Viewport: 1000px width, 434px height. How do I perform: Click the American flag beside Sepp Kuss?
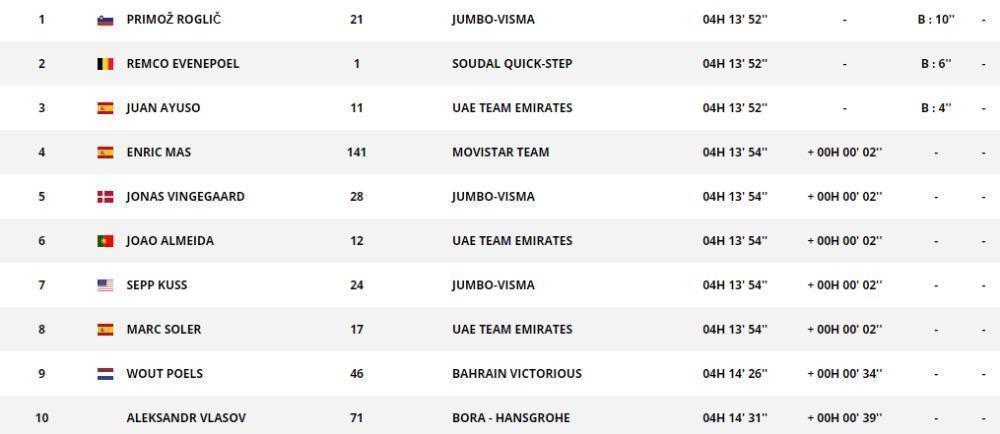pos(105,286)
